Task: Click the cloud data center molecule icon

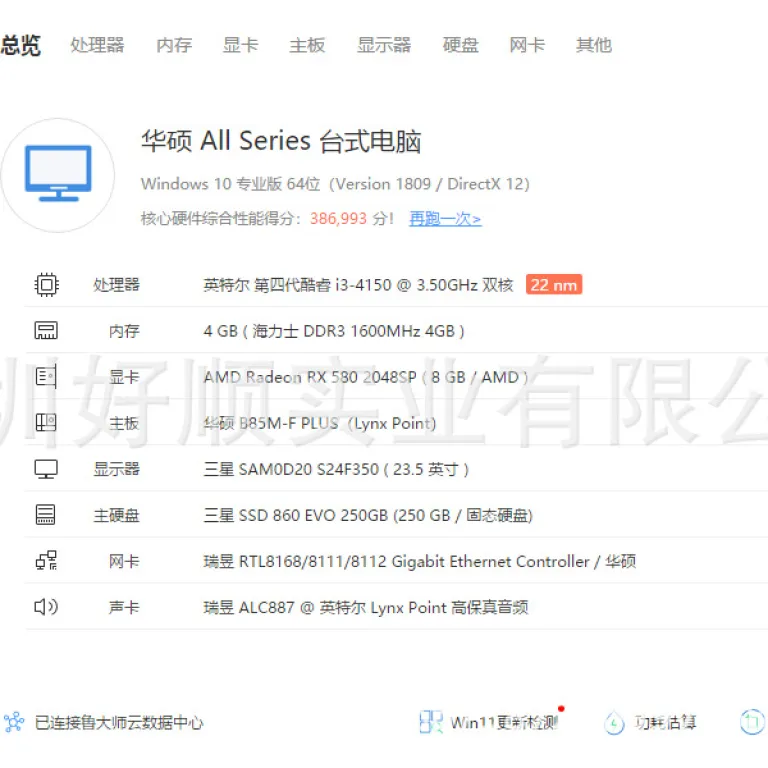Action: coord(14,722)
